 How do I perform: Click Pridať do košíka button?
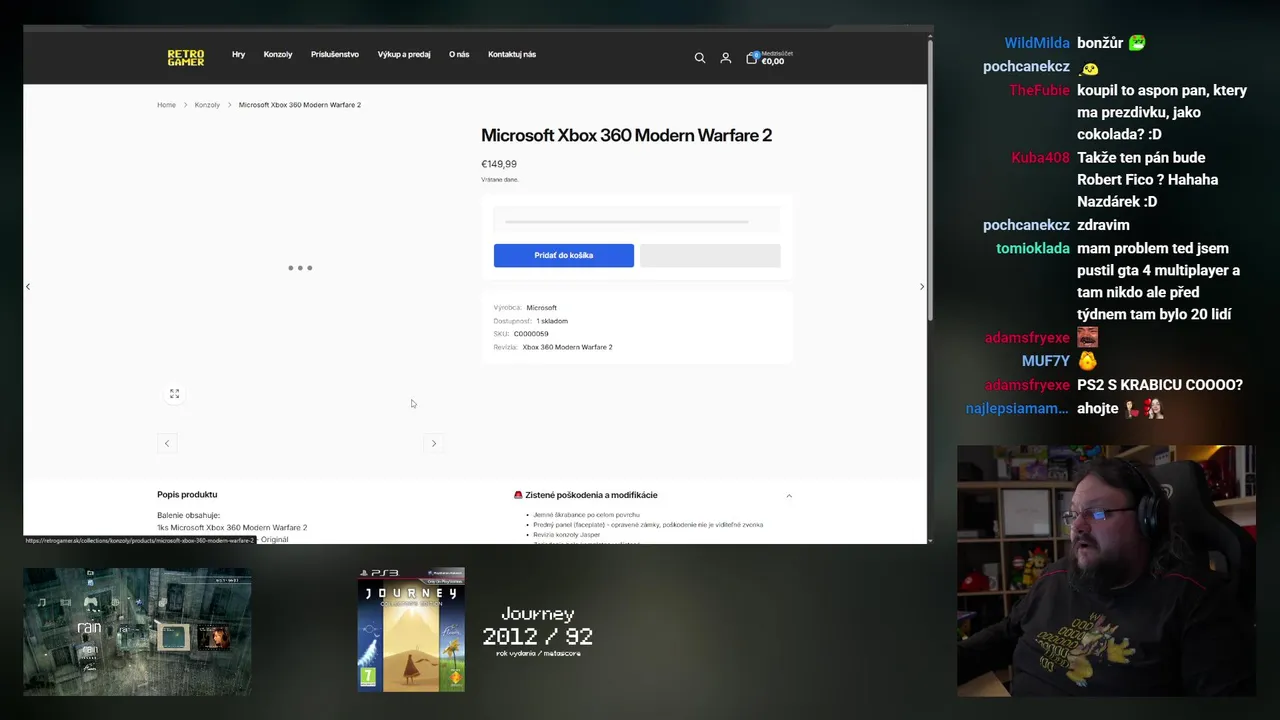coord(564,255)
